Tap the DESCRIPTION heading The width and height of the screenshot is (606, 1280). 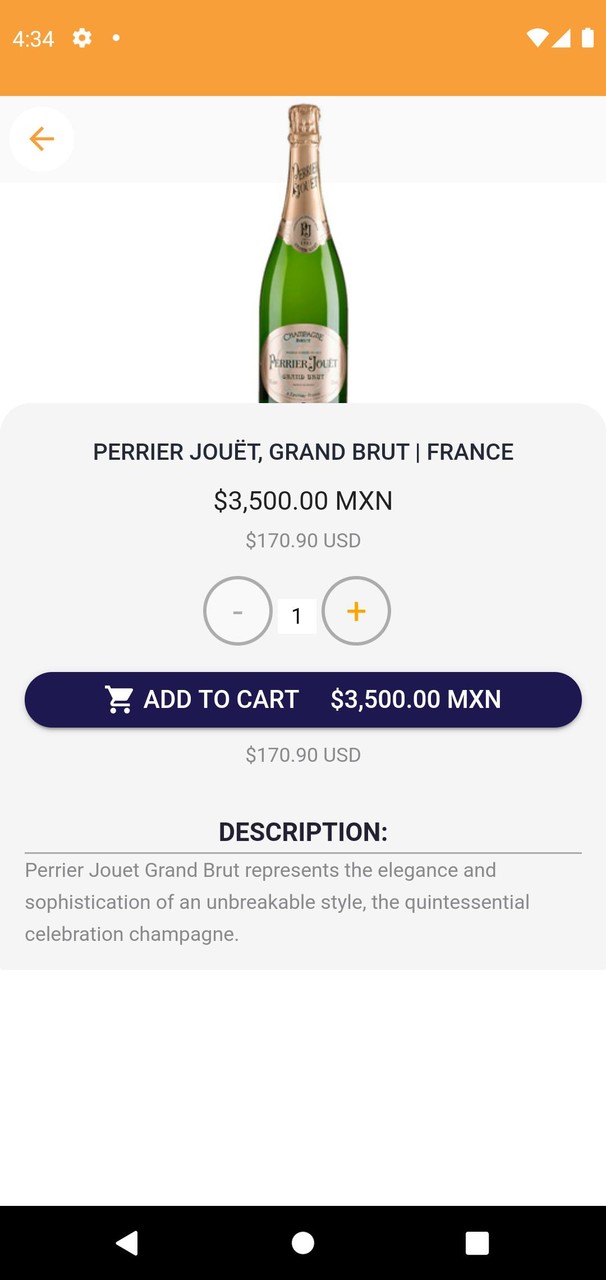(x=303, y=832)
